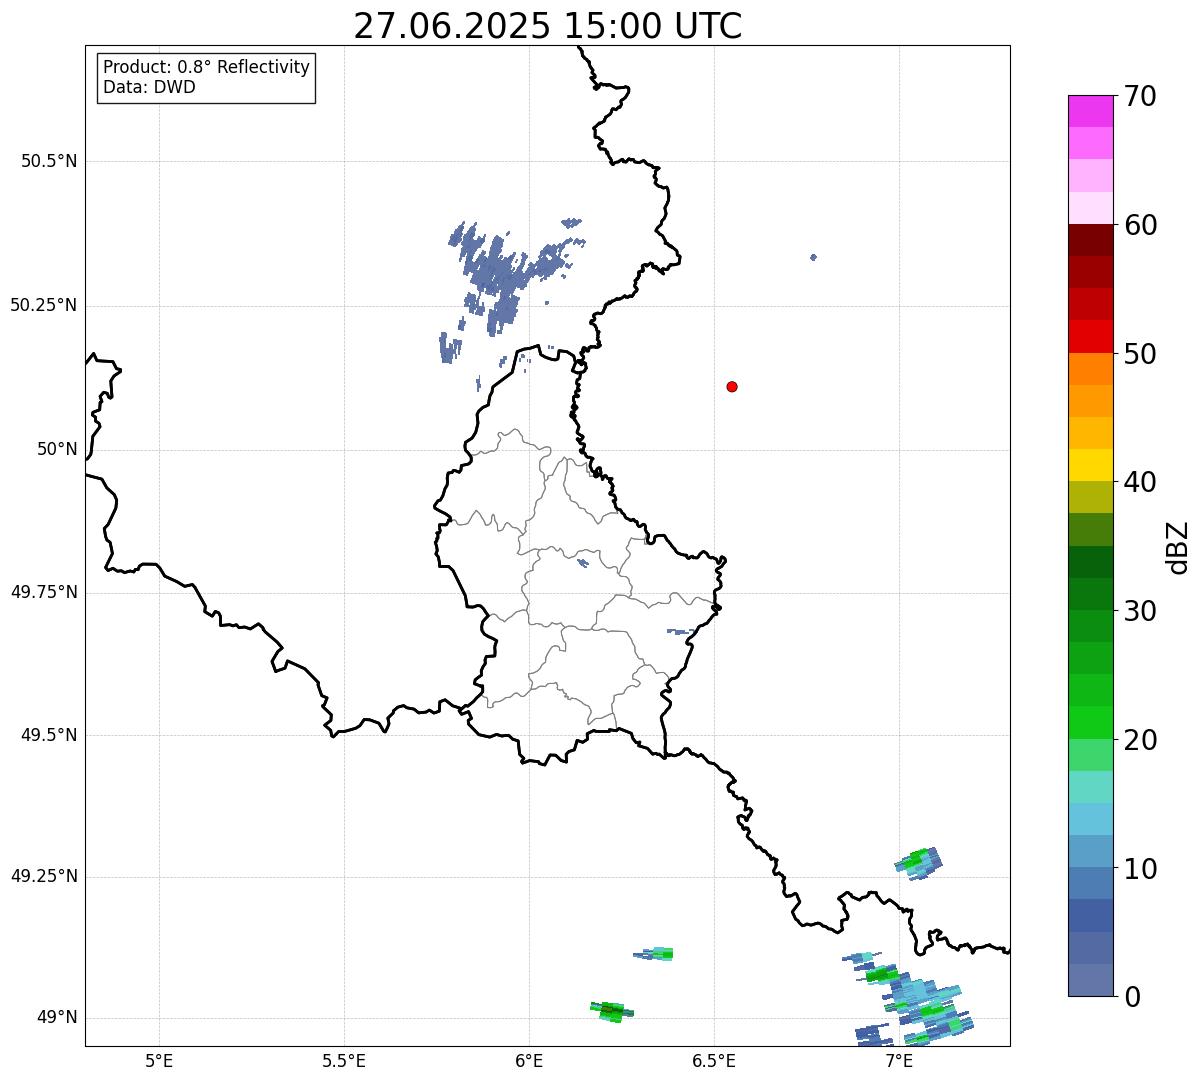This screenshot has height=1081, width=1202.
Task: Pick the orange segment just below 50
Action: click(1090, 369)
